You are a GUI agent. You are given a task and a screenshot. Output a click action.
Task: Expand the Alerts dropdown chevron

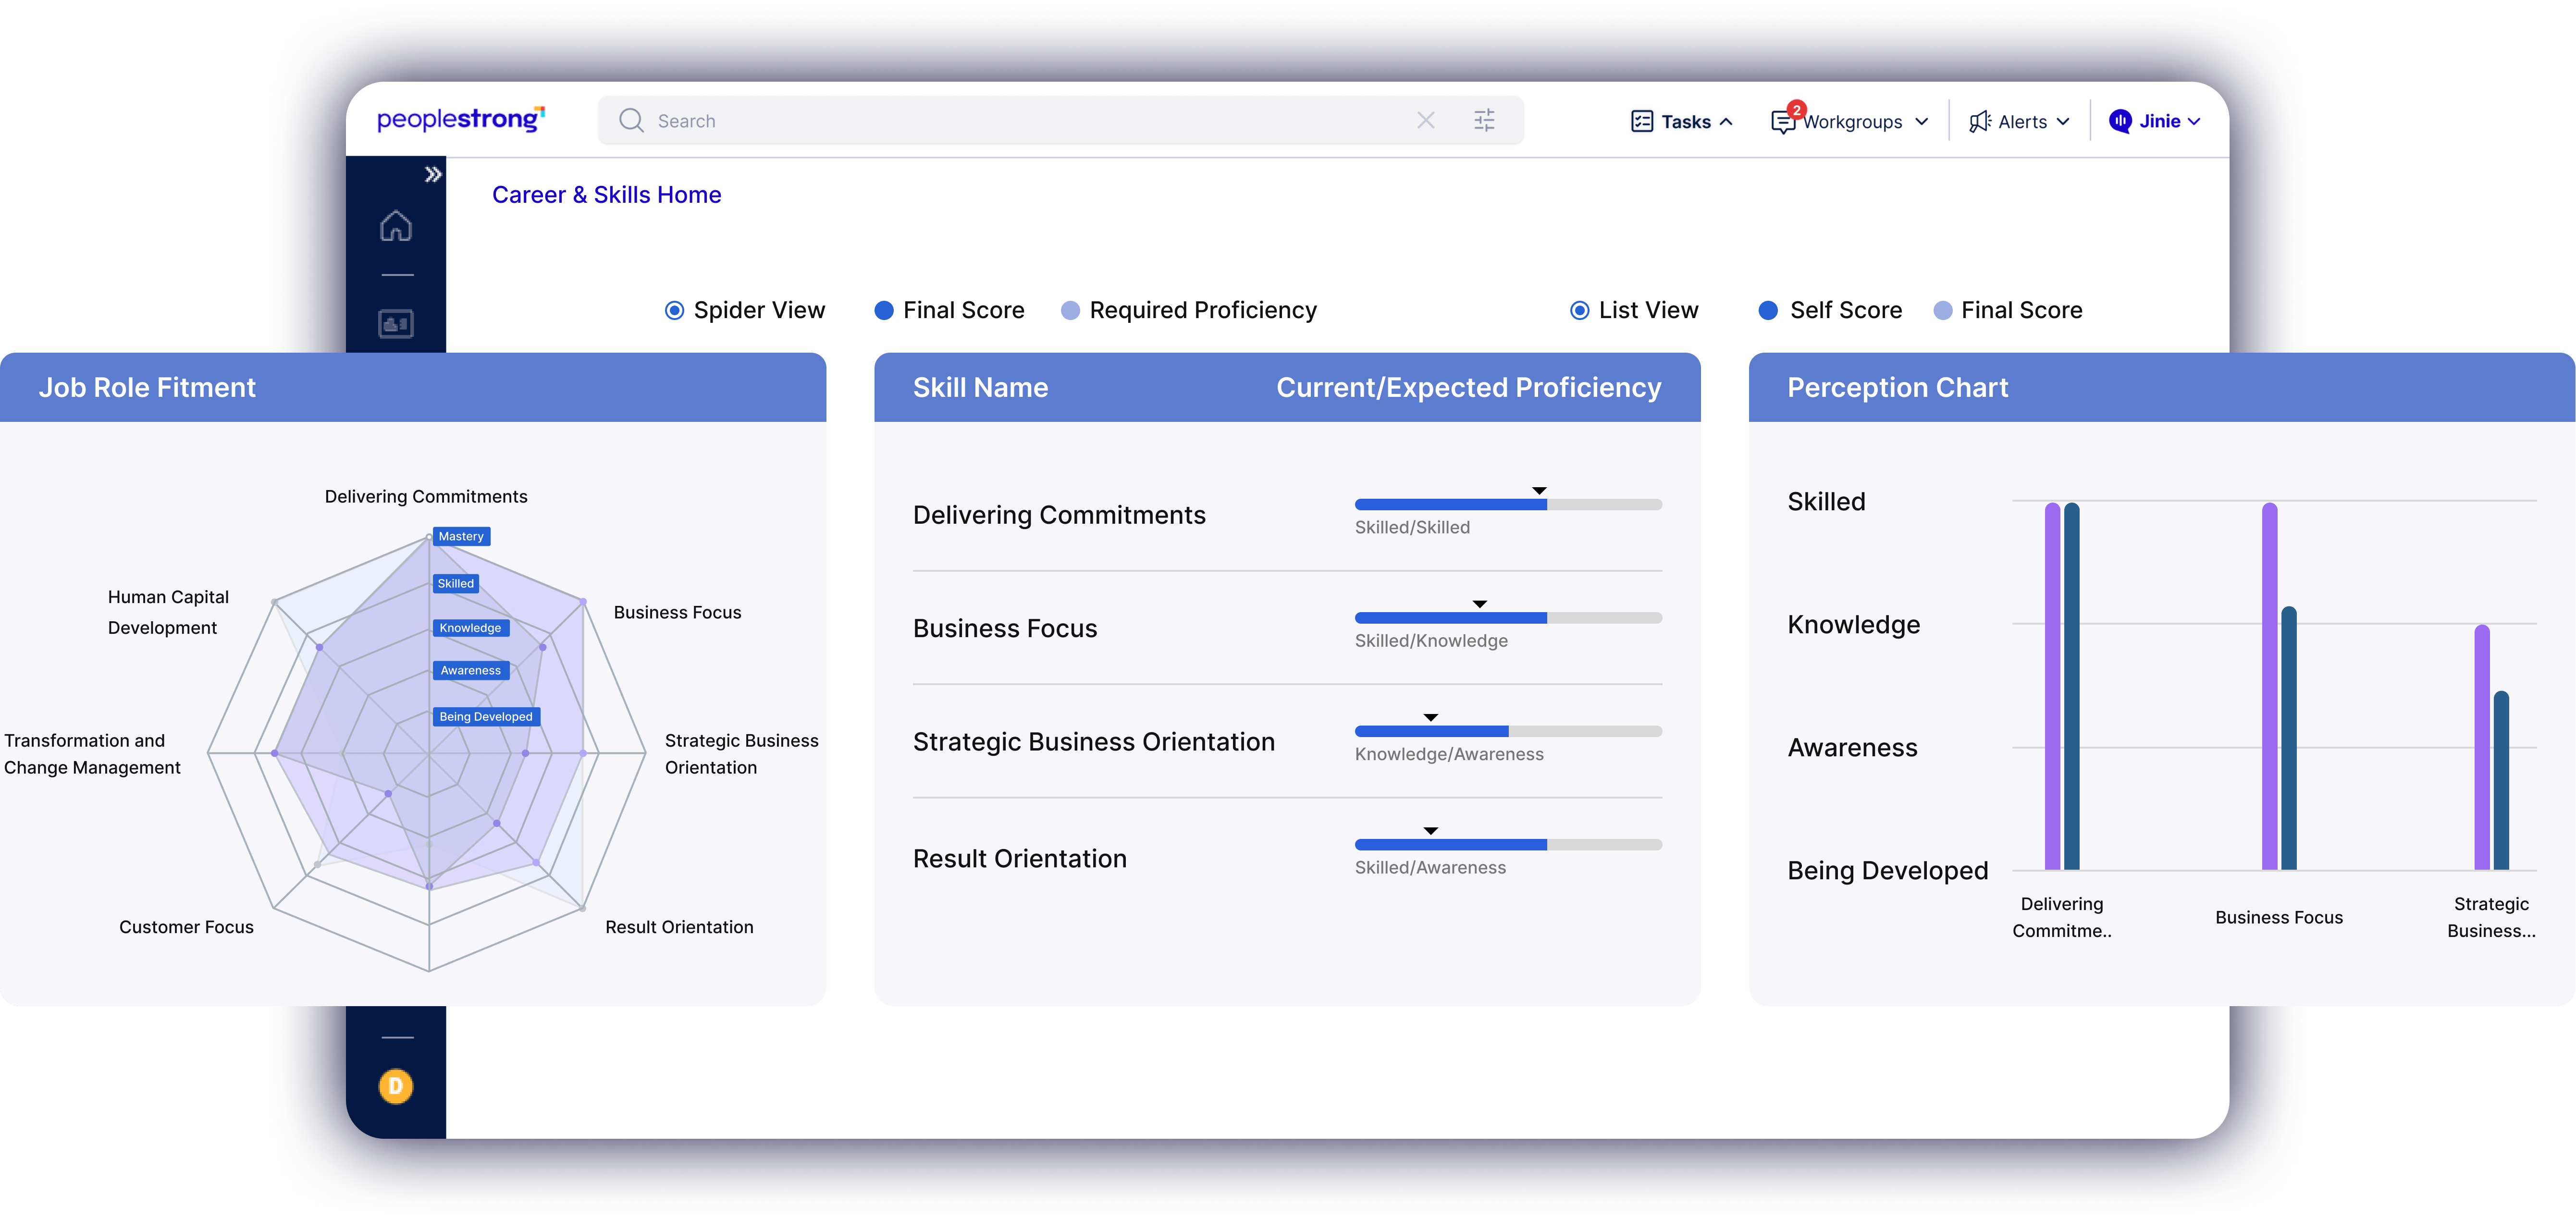click(x=2063, y=122)
